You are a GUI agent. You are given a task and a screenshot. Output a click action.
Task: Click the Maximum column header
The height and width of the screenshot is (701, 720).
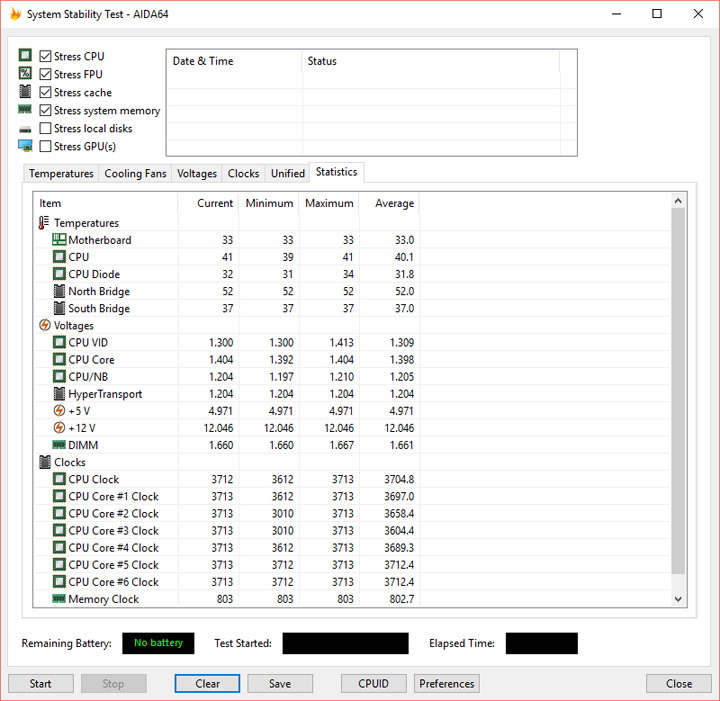pos(329,203)
